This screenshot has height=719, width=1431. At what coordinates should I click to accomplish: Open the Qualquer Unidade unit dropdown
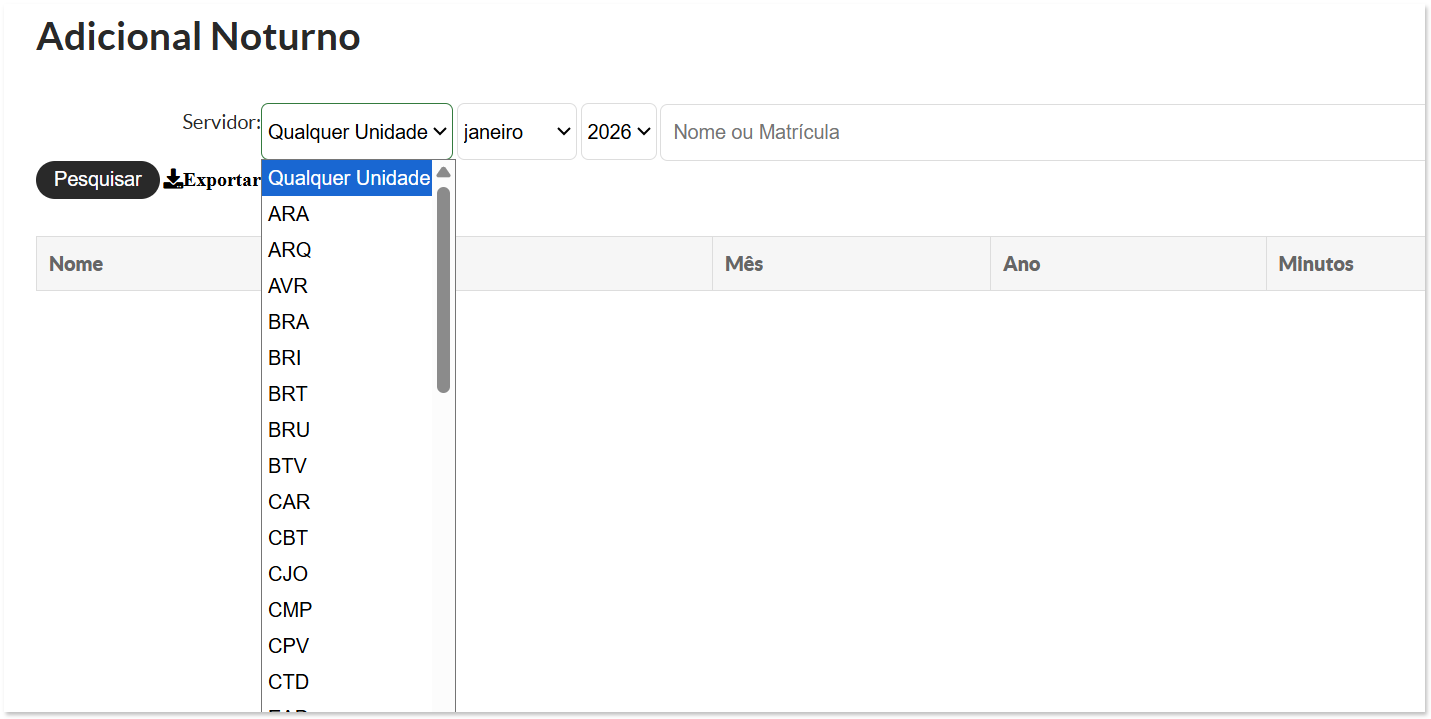356,132
